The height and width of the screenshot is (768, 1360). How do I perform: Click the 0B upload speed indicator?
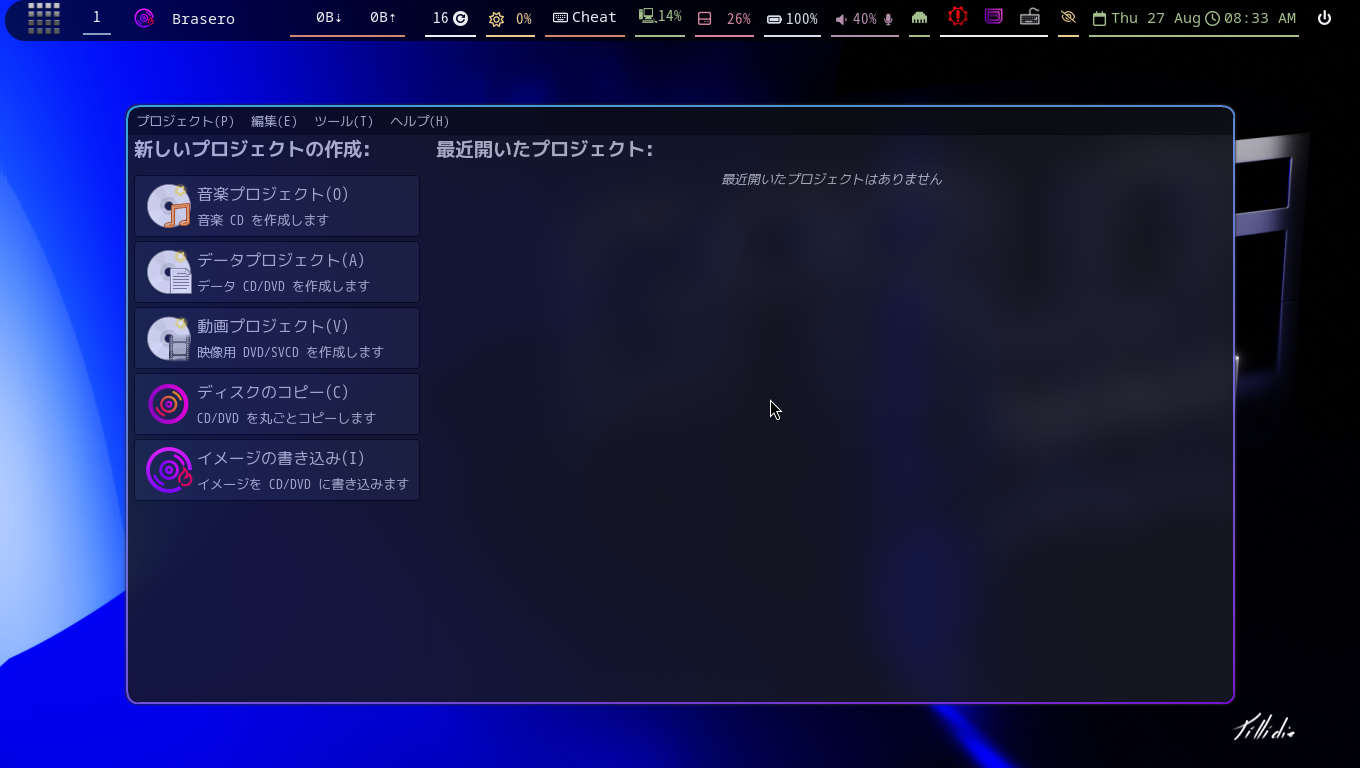click(x=383, y=18)
